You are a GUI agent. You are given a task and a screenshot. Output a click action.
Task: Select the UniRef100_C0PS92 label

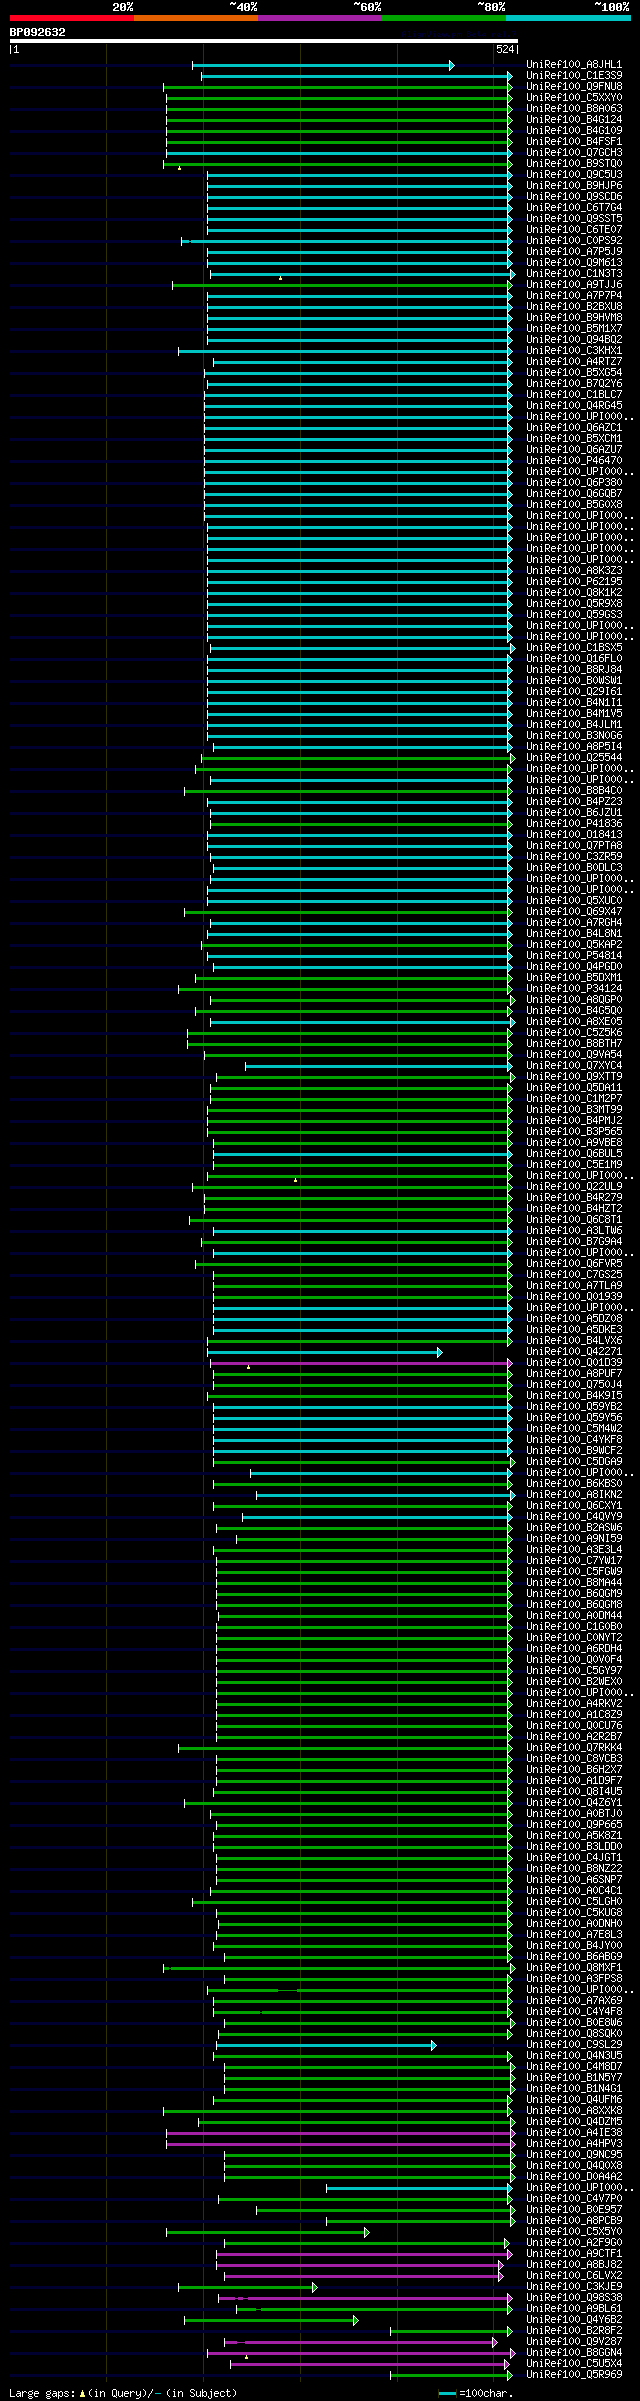(x=574, y=241)
